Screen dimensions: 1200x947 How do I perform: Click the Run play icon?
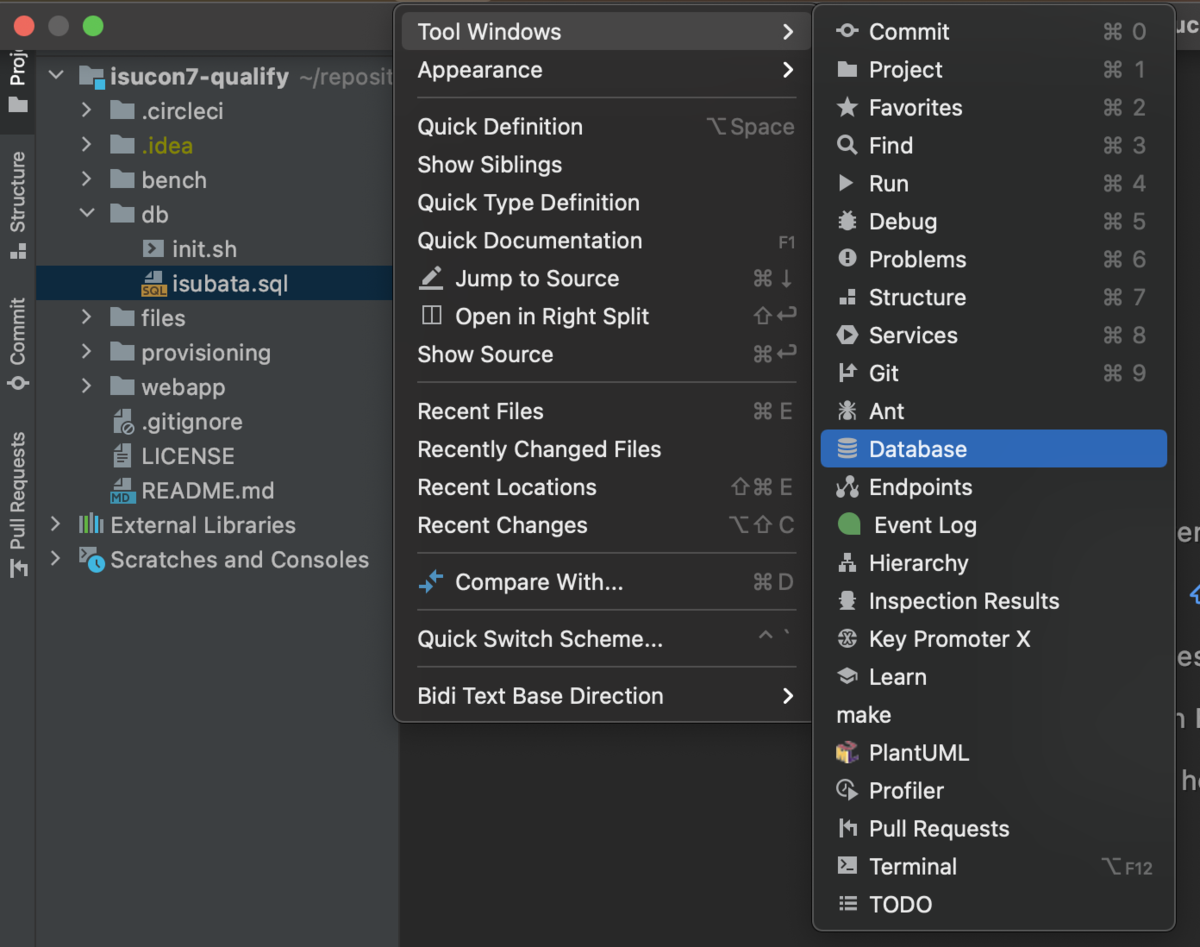pyautogui.click(x=847, y=183)
